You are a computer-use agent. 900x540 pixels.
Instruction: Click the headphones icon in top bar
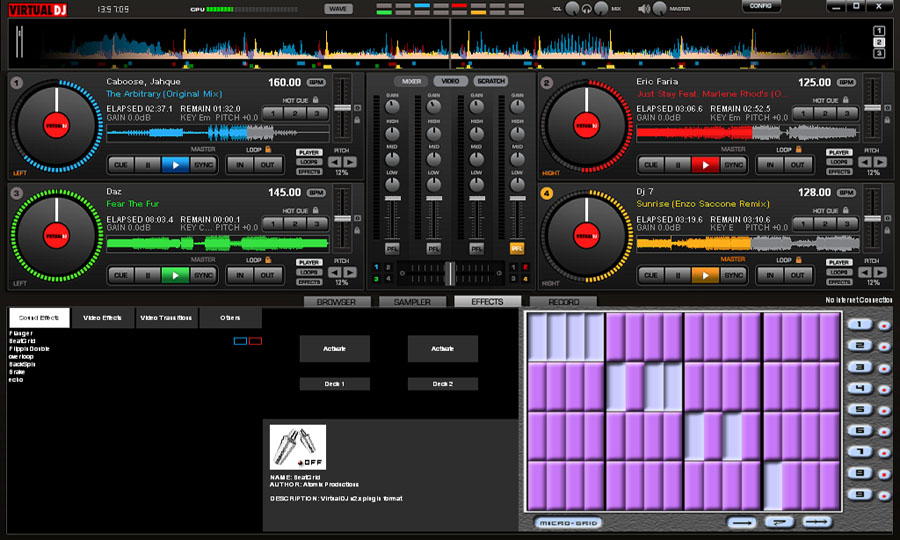point(585,9)
